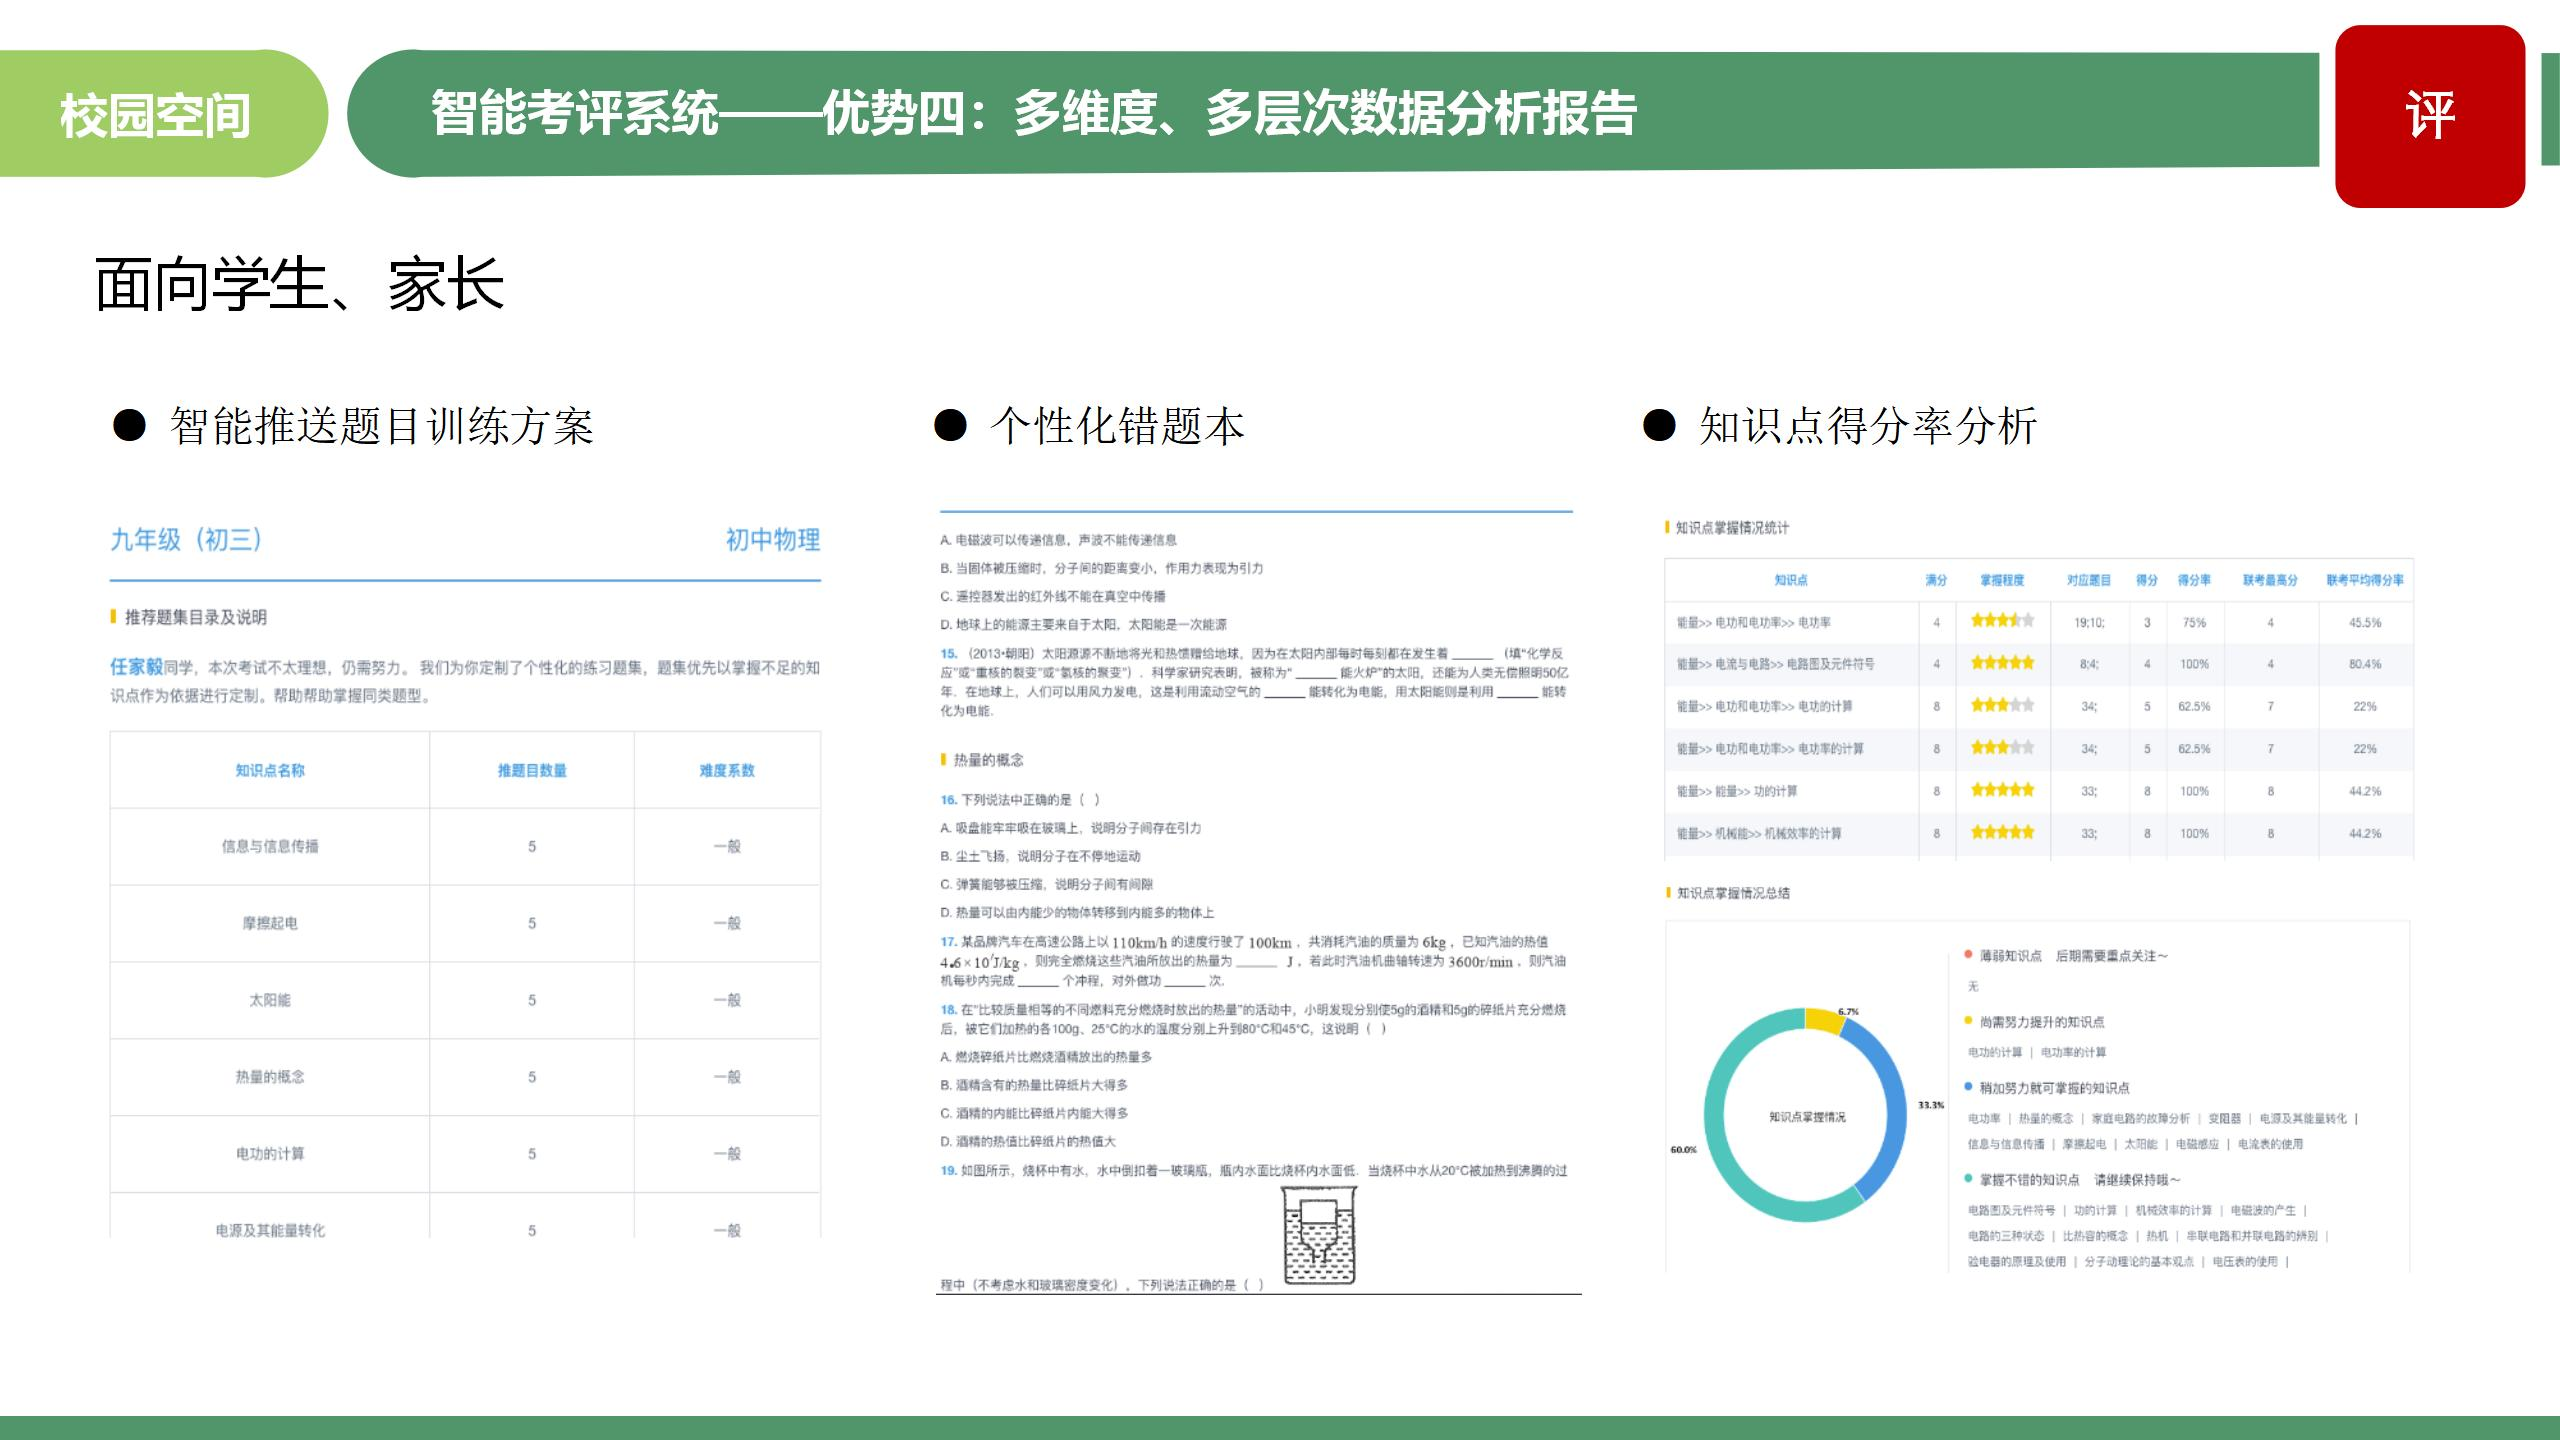Click blue legend dot 稍加努力就可掌握的知识点
This screenshot has height=1440, width=2560.
coord(1968,1087)
